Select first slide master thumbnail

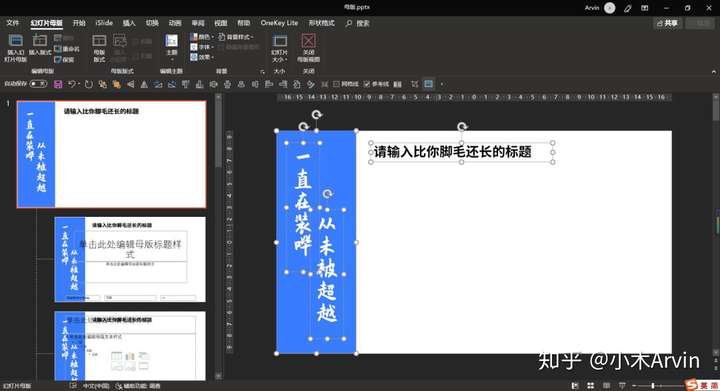[112, 154]
